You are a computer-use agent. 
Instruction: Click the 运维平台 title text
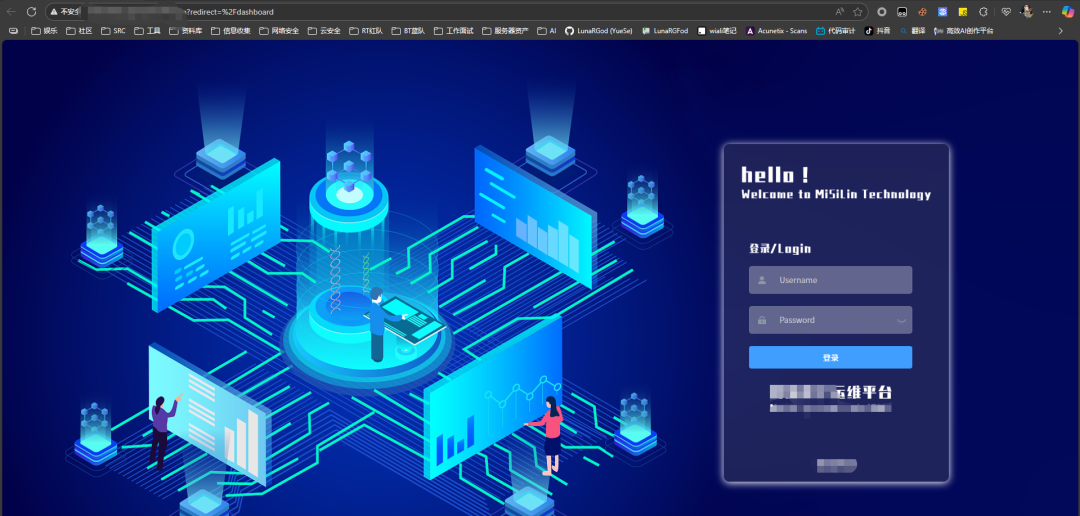864,393
